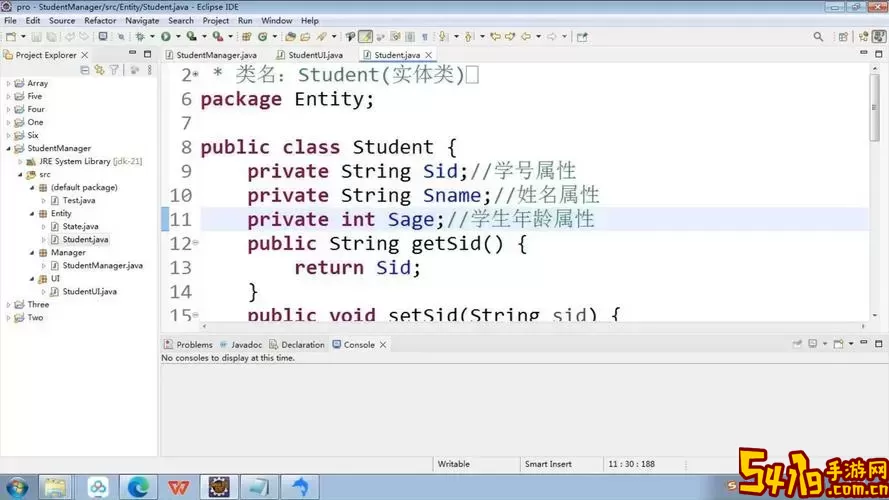889x500 pixels.
Task: Open the Navigate menu
Action: (x=142, y=20)
